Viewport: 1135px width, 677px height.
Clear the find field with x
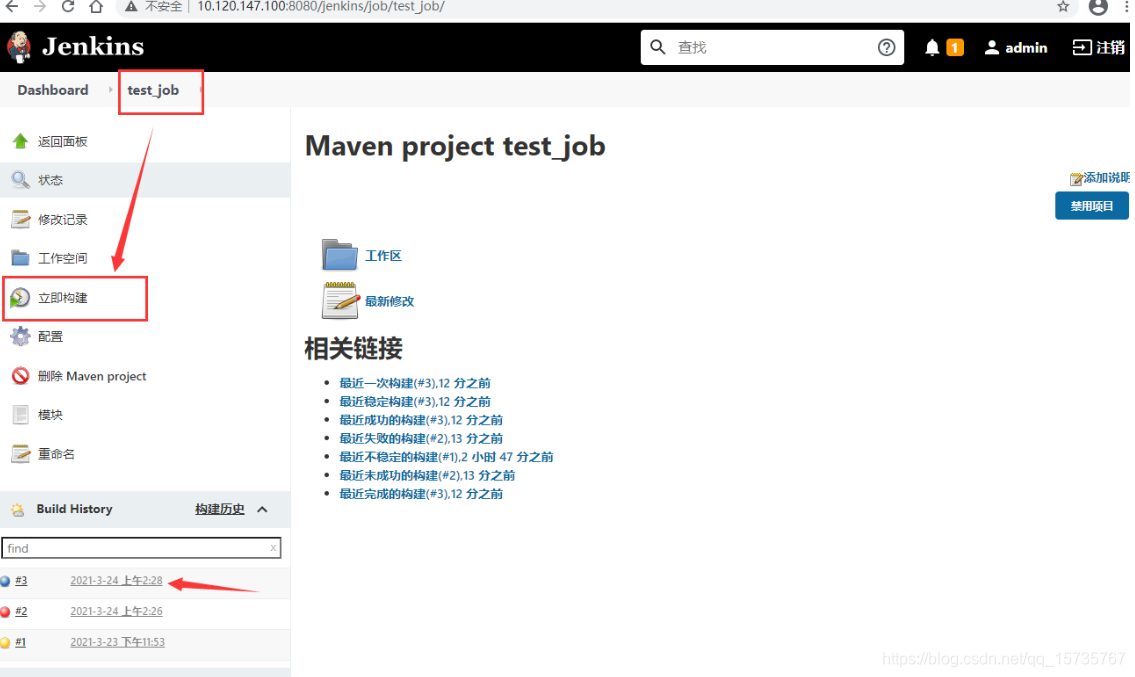pyautogui.click(x=273, y=548)
